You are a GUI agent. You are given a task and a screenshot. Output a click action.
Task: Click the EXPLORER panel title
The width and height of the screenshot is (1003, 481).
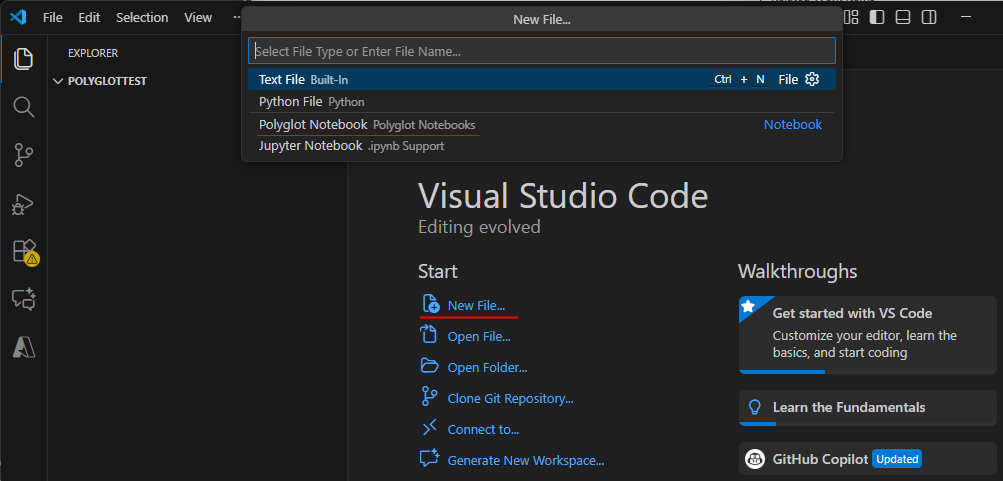[x=93, y=53]
